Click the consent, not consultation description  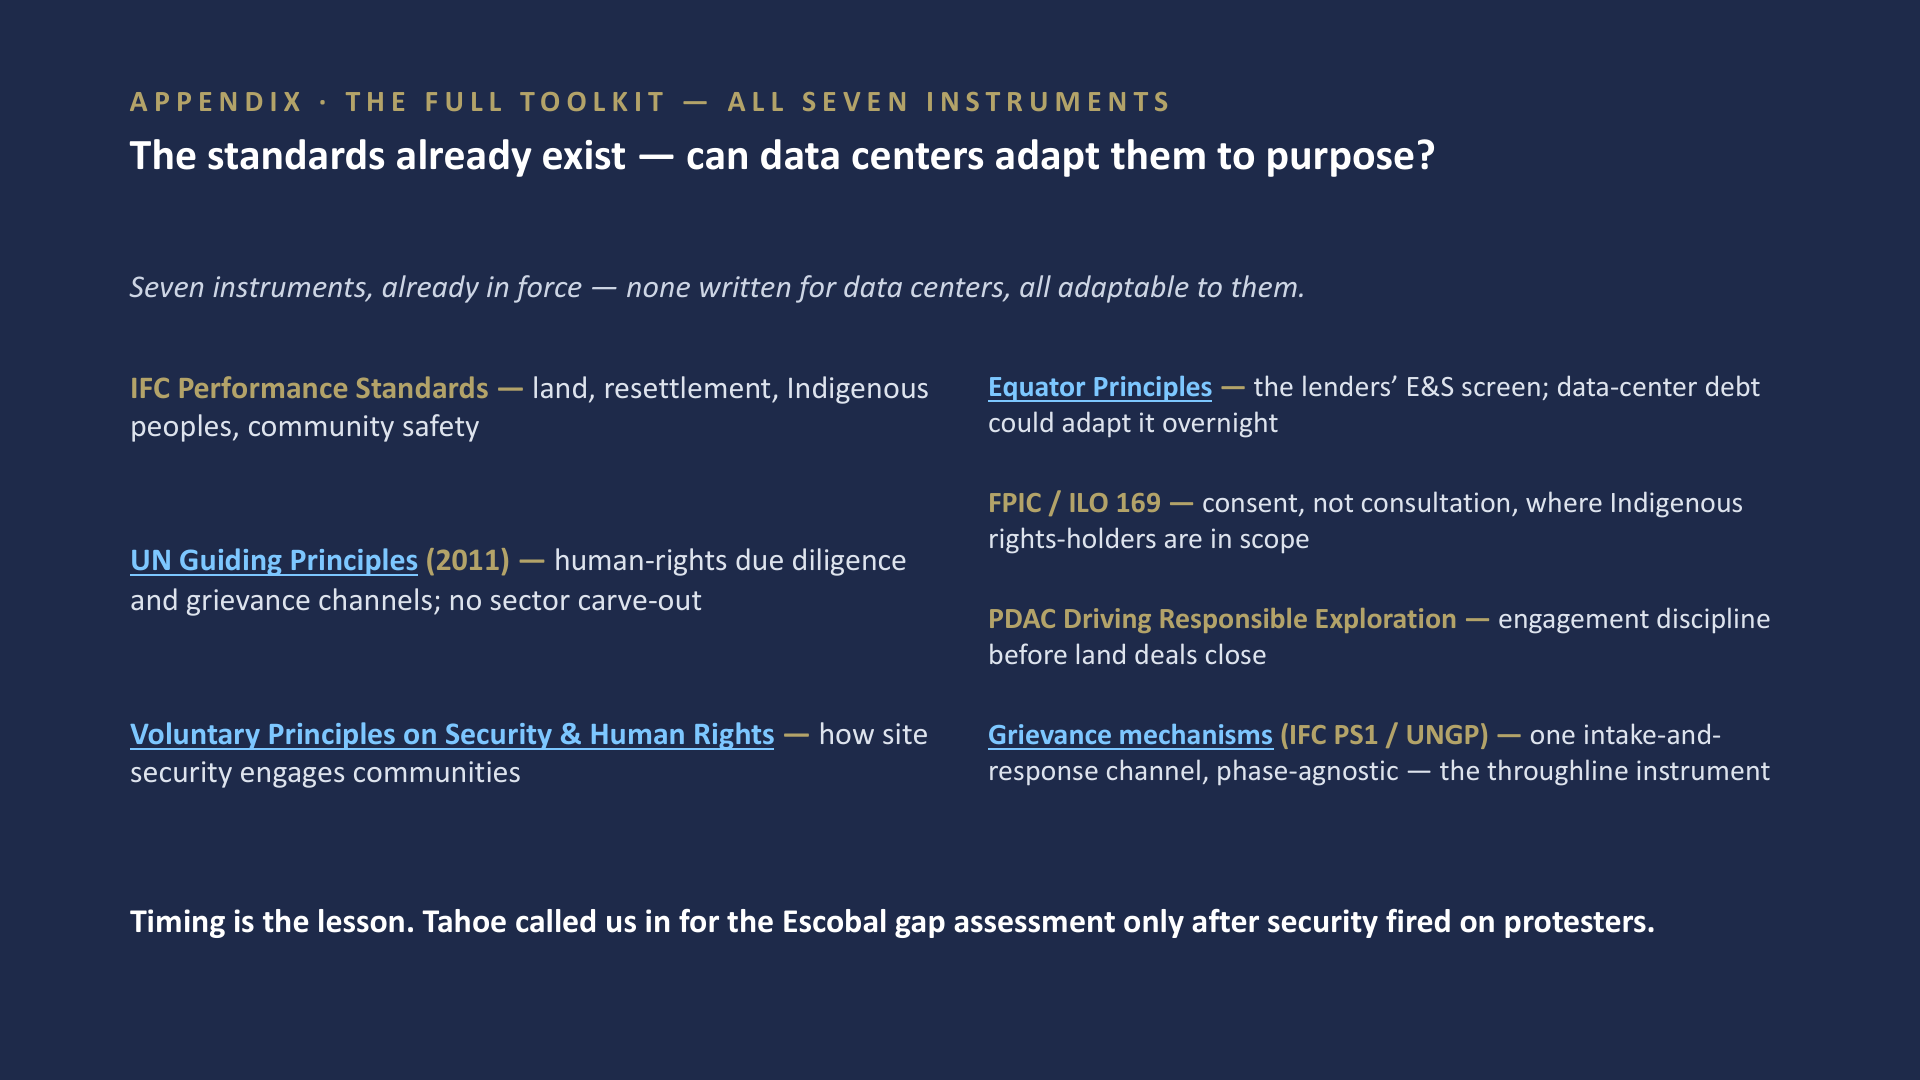(x=1365, y=521)
